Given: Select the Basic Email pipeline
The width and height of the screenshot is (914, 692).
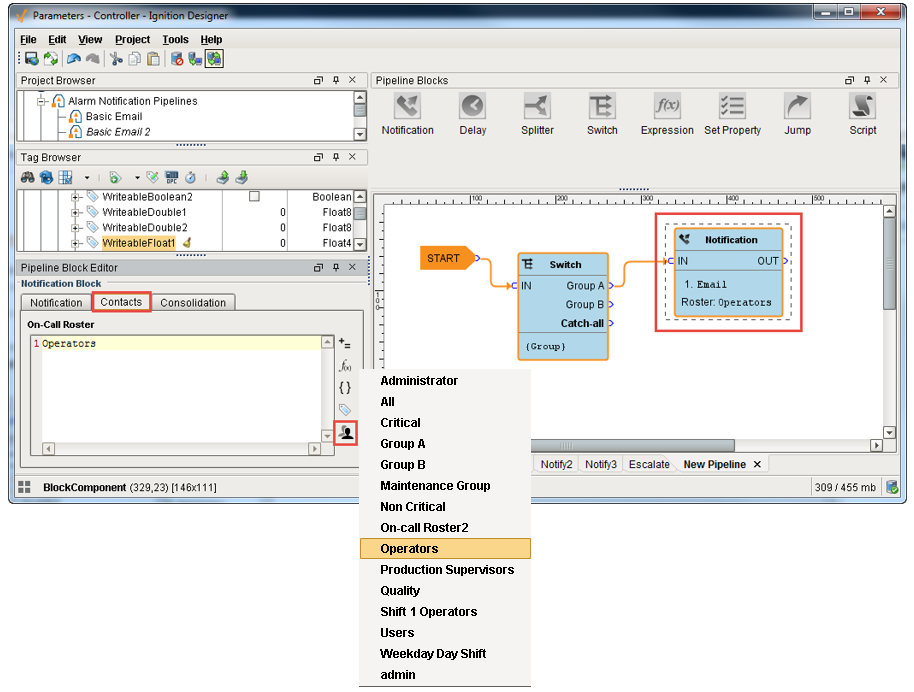Looking at the screenshot, I should [x=114, y=116].
